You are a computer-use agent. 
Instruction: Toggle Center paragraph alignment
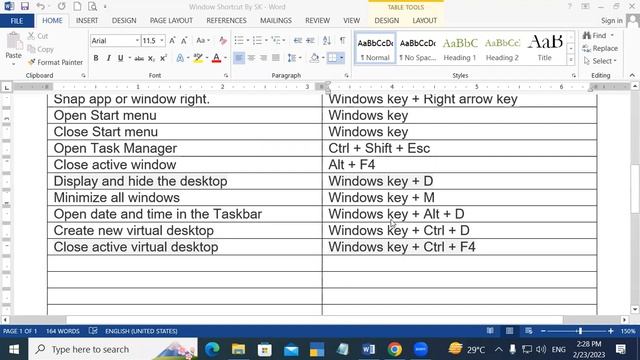pos(251,58)
